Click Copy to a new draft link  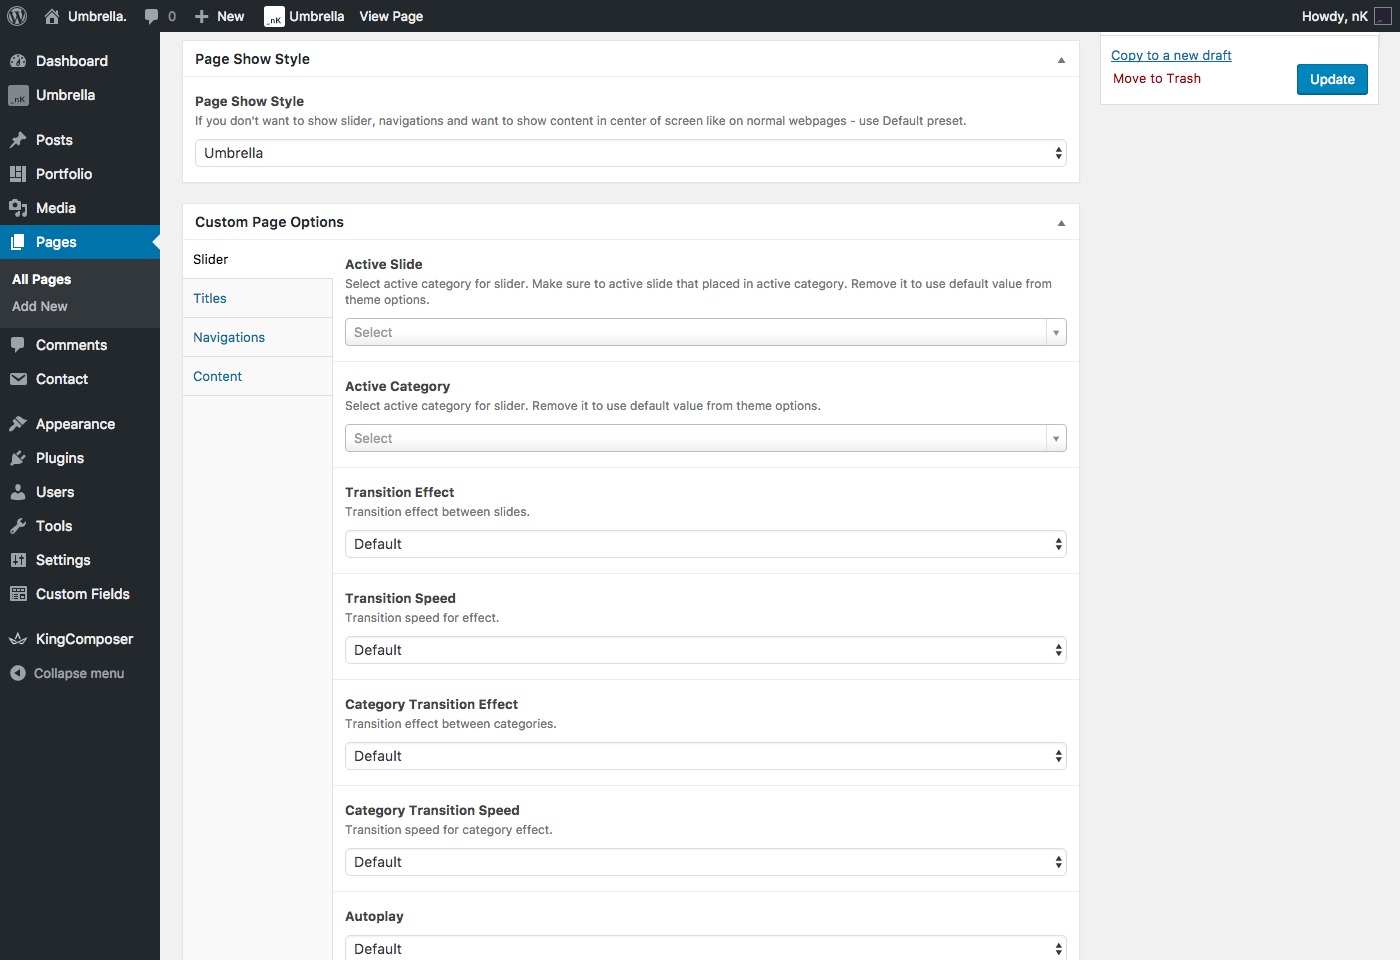coord(1171,55)
